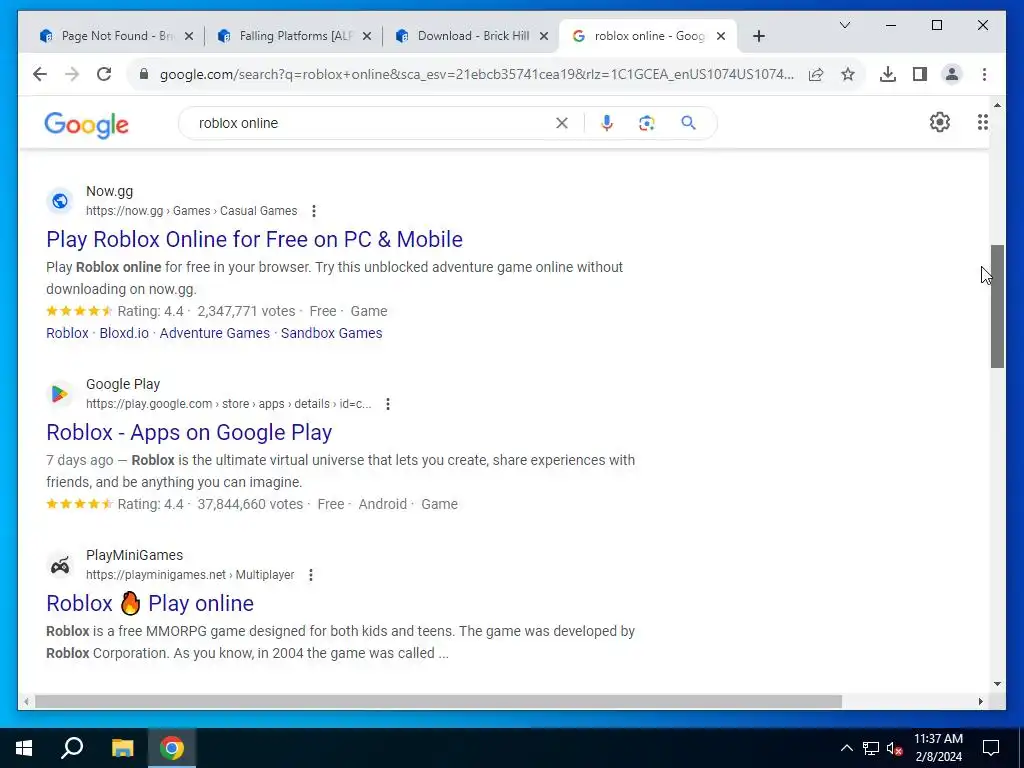Screen dimensions: 1024x768
Task: Open the tab search dropdown chevron
Action: [x=844, y=25]
